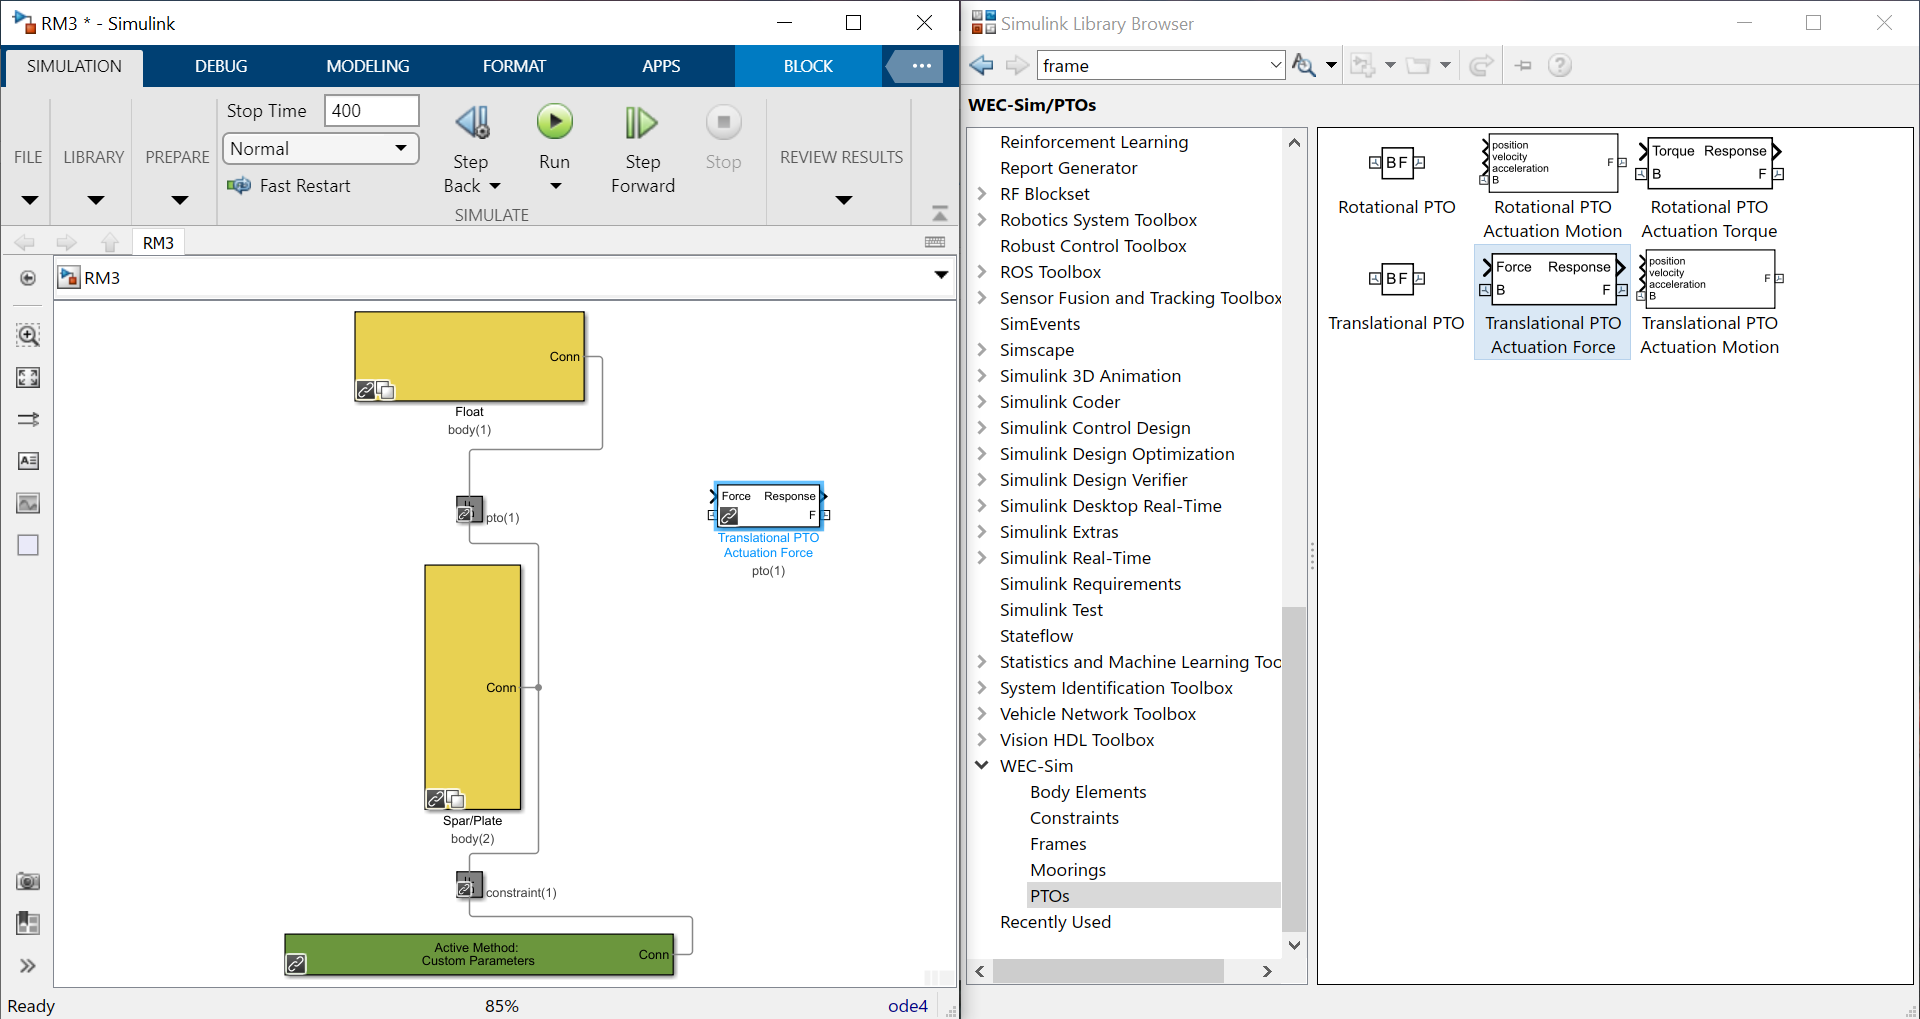Click the Fit to View icon
1920x1019 pixels.
click(28, 377)
